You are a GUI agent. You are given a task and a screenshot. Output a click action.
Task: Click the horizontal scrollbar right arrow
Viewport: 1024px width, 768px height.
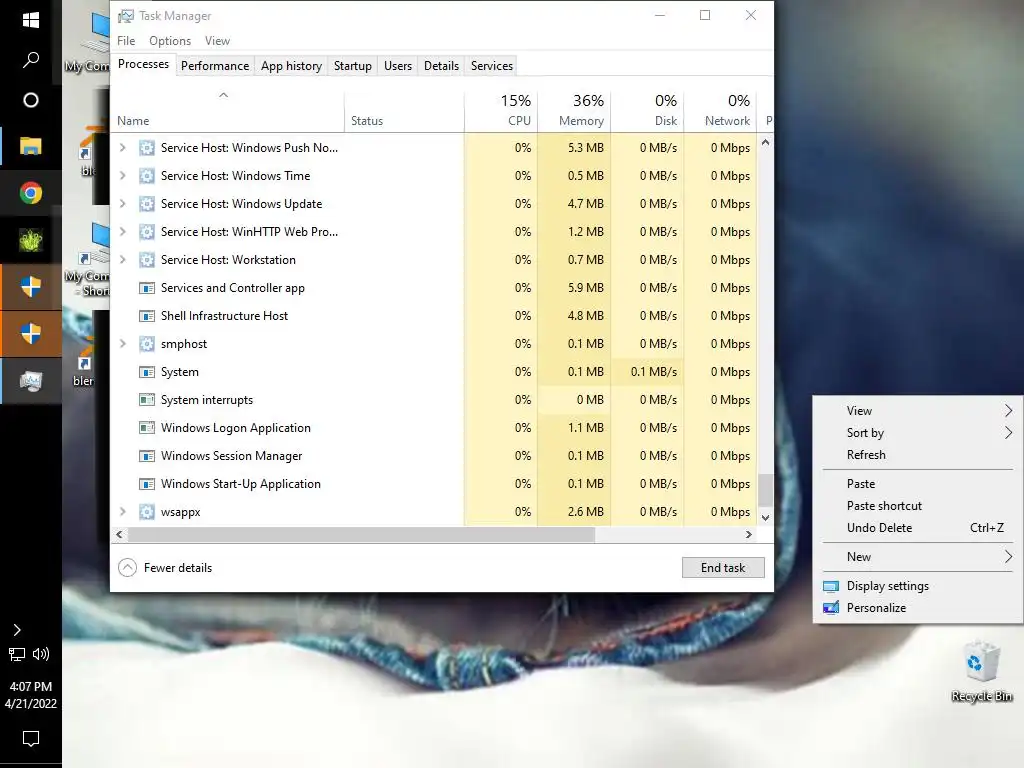click(749, 534)
